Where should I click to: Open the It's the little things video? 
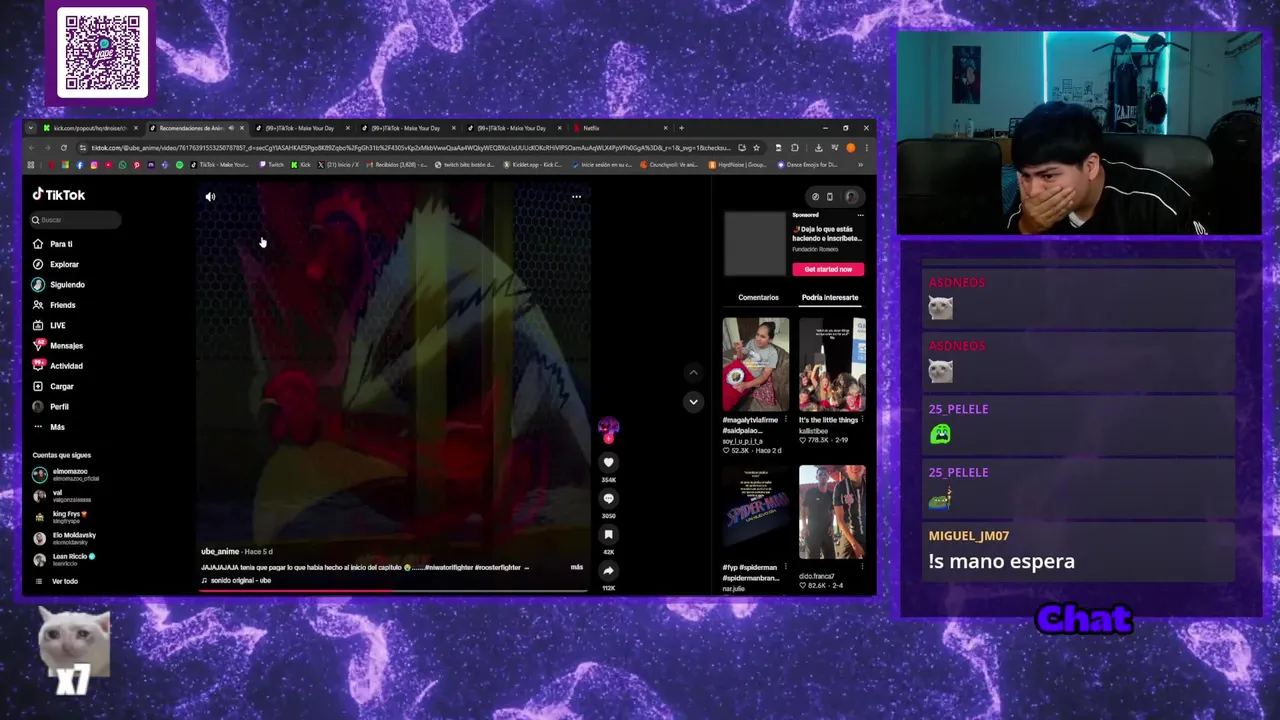click(832, 365)
